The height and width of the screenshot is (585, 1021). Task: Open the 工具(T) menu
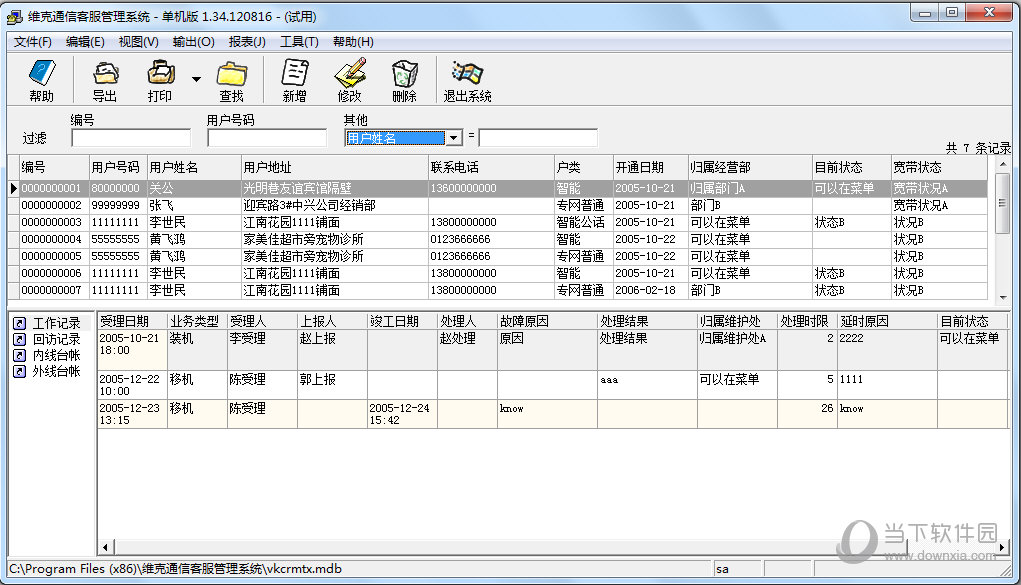pos(300,42)
